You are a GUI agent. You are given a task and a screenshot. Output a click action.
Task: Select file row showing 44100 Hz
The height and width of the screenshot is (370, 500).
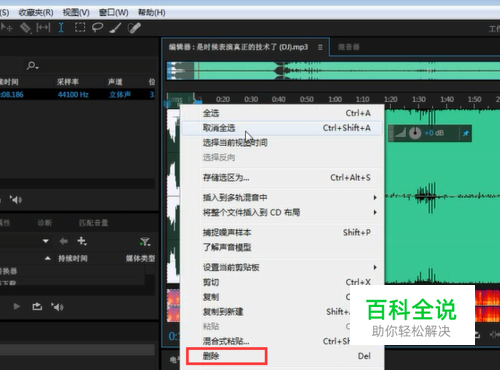click(77, 95)
